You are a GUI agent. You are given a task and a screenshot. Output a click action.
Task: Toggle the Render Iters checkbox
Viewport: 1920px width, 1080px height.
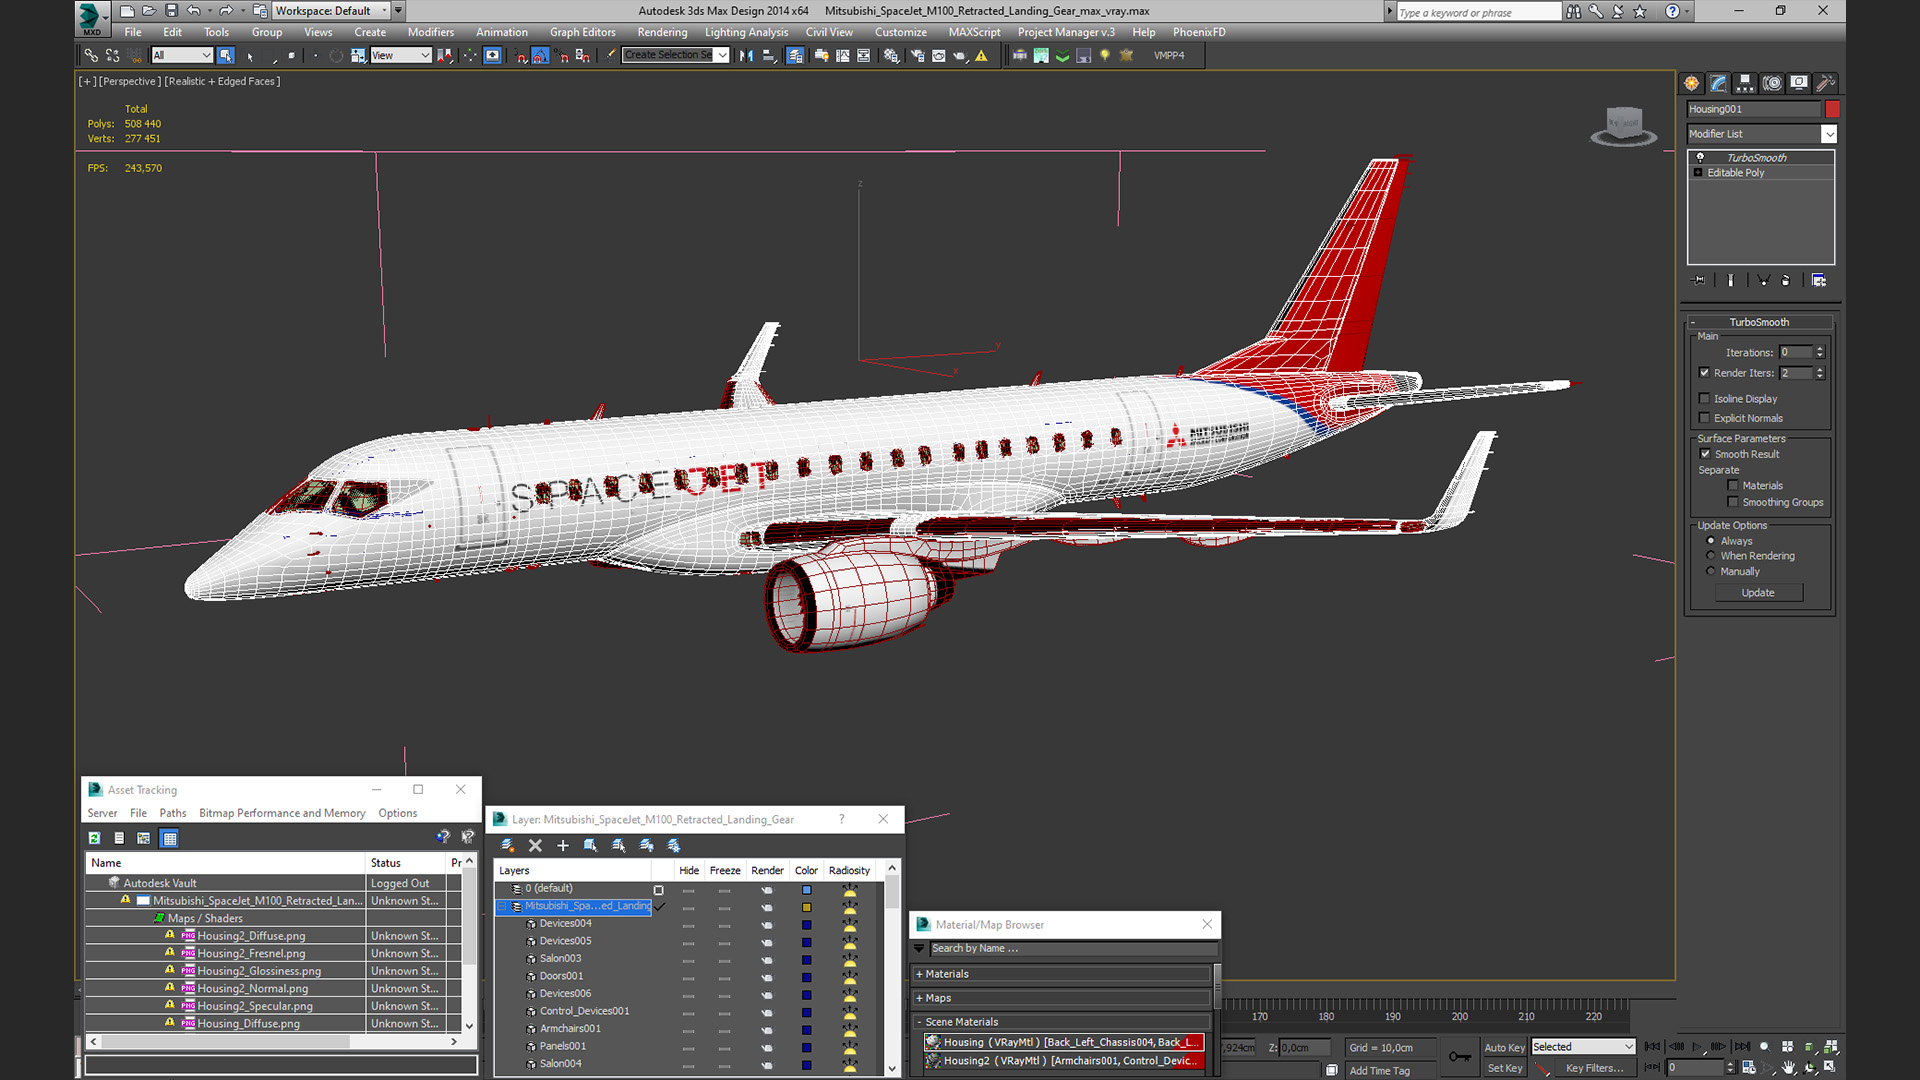click(1704, 373)
